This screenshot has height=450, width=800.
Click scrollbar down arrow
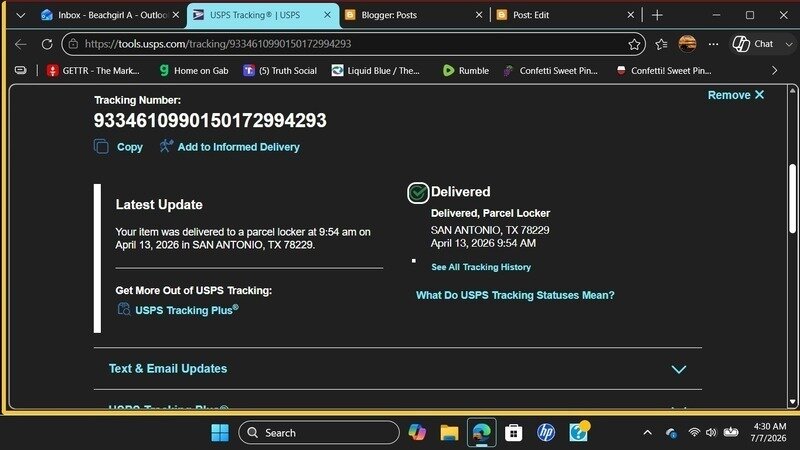(792, 402)
